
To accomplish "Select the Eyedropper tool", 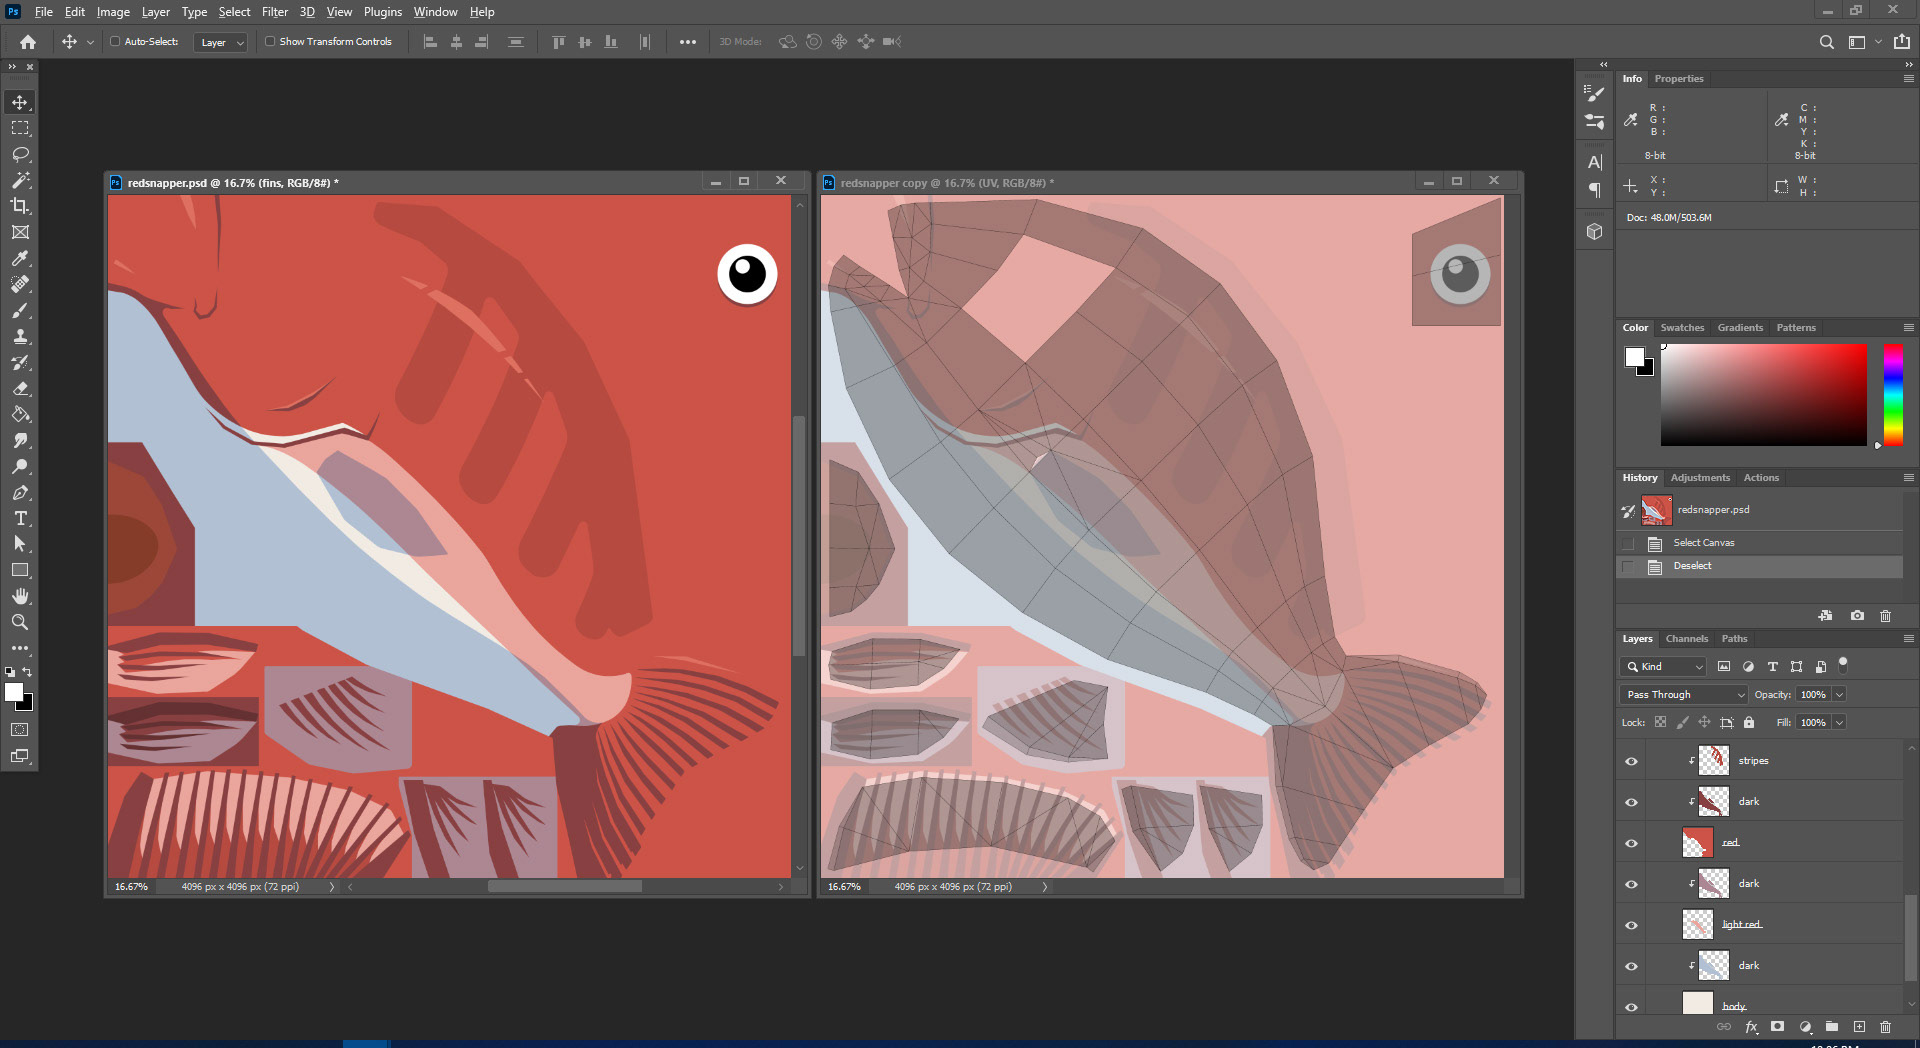I will point(20,258).
